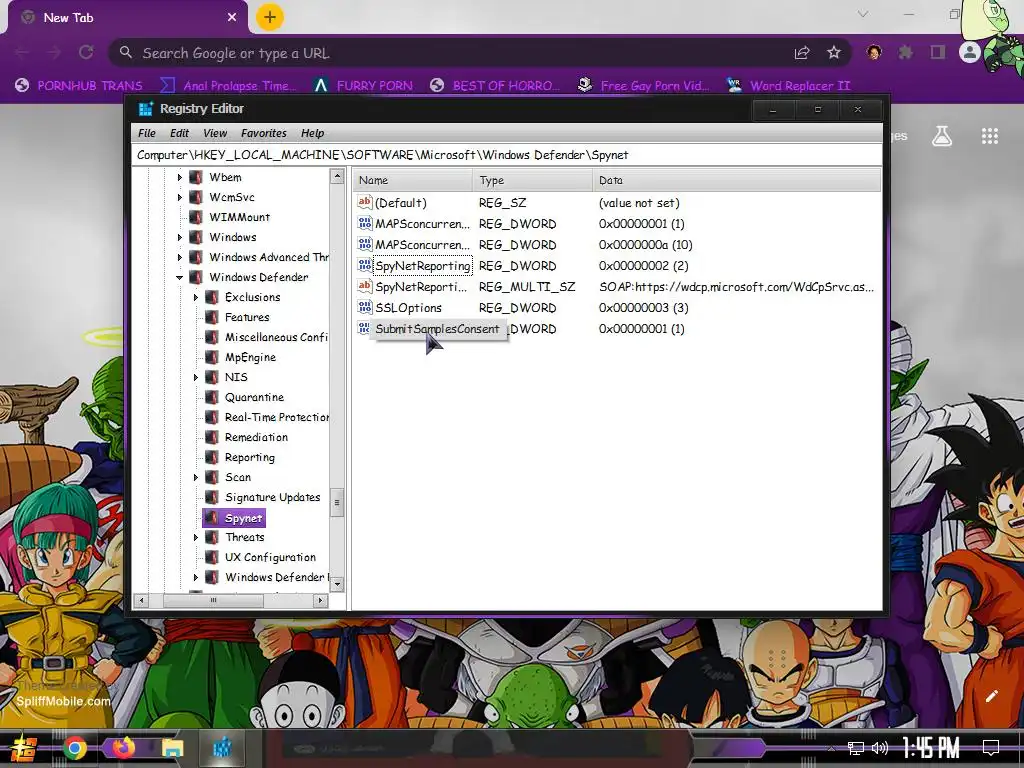Select the Remediation key folder icon

click(212, 438)
